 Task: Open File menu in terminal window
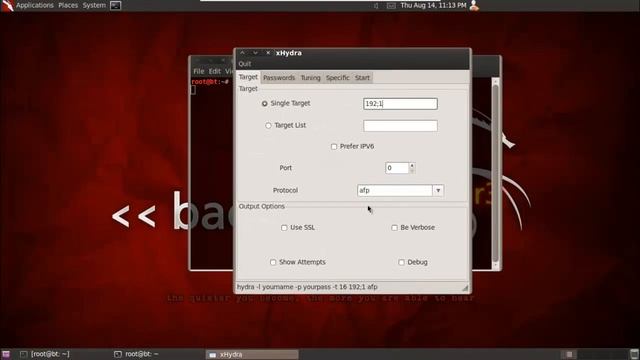click(x=199, y=71)
